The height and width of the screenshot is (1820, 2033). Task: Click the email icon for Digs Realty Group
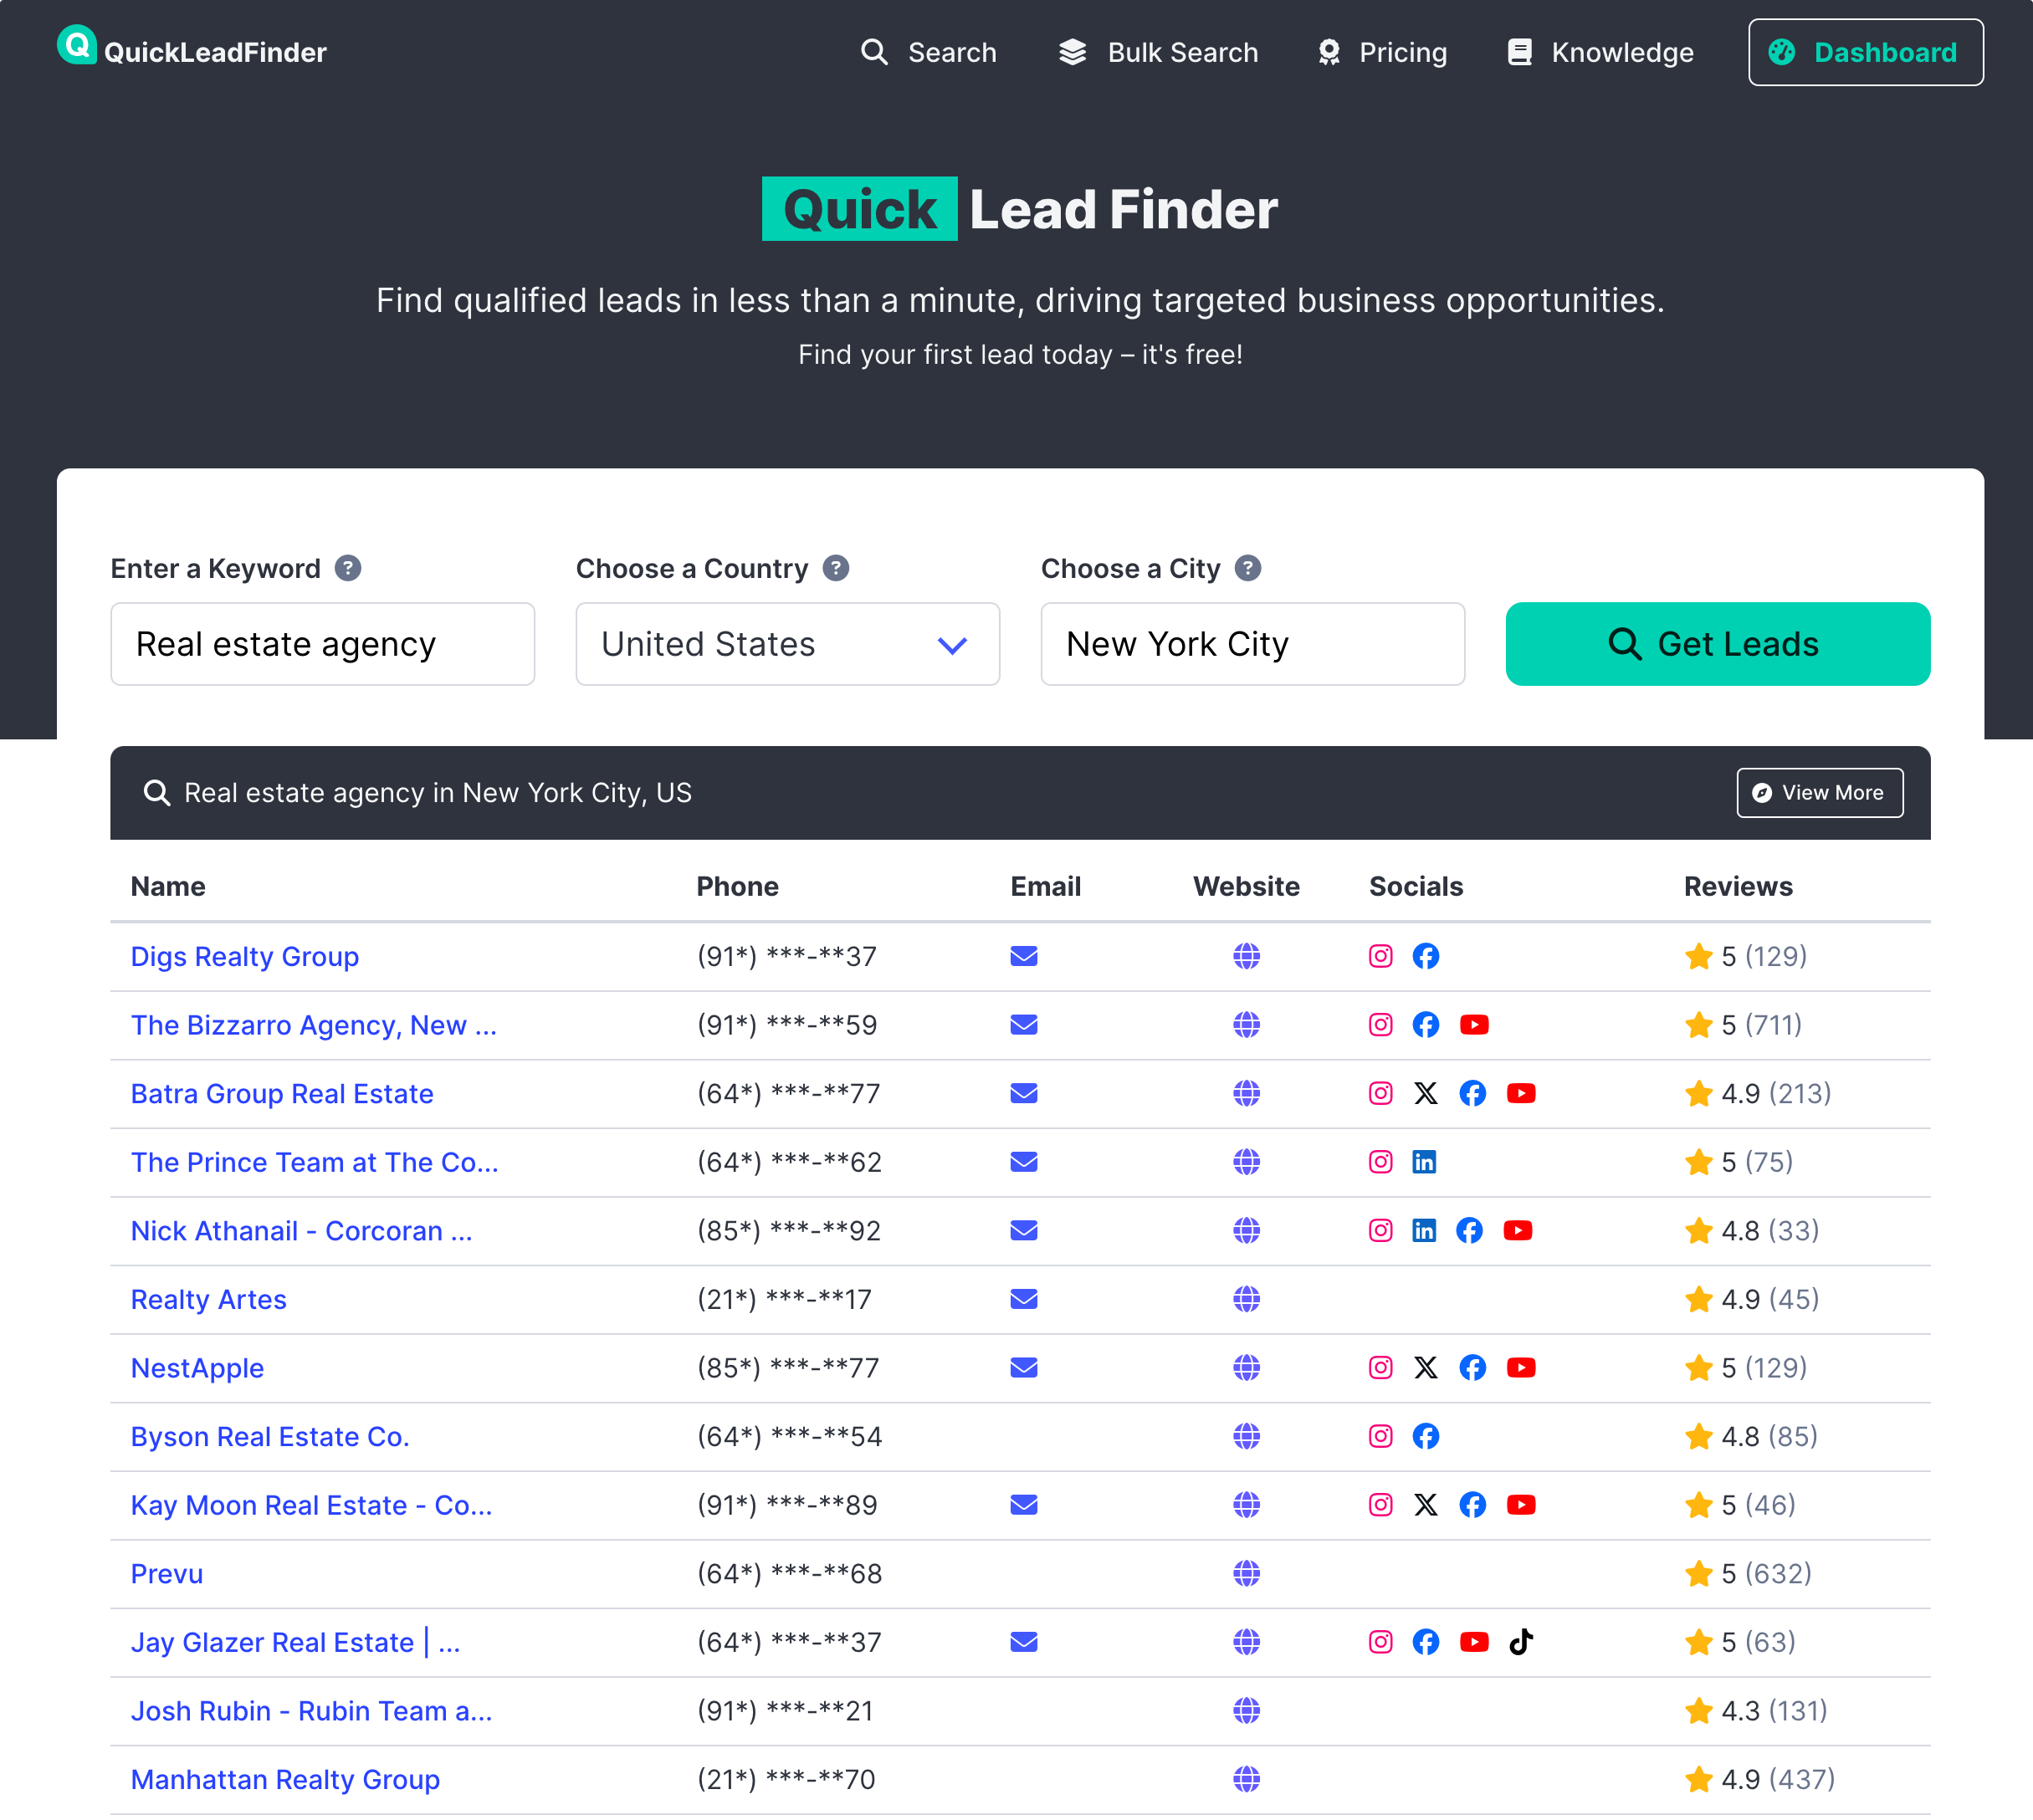tap(1023, 956)
